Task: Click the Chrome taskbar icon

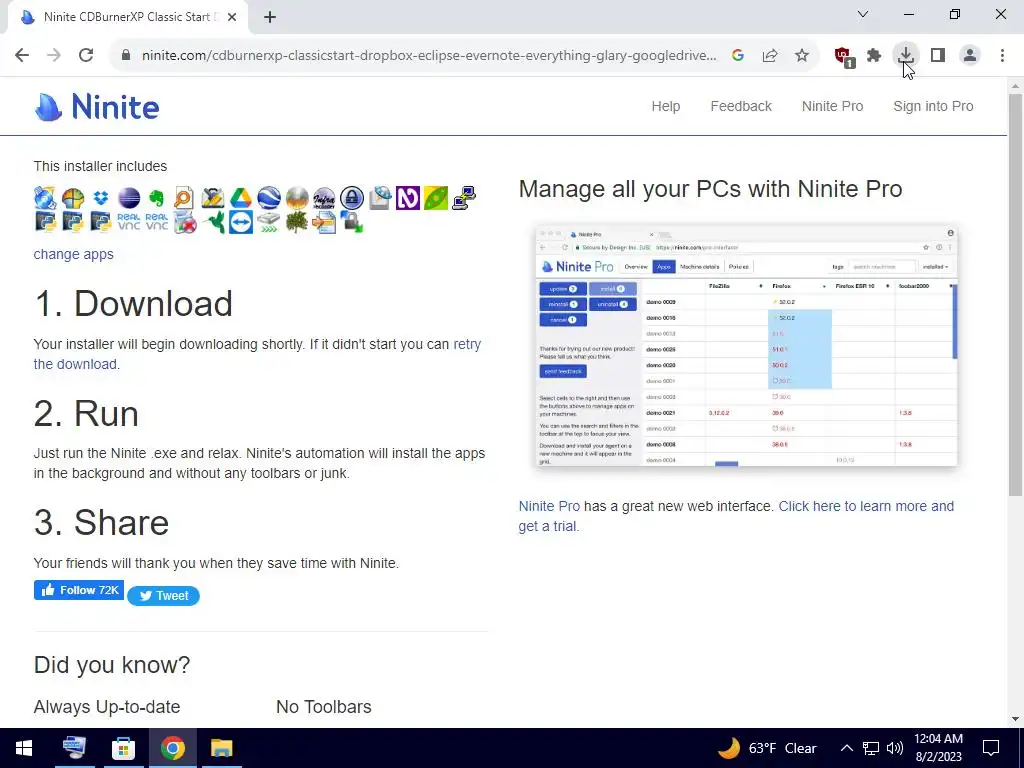Action: [172, 748]
